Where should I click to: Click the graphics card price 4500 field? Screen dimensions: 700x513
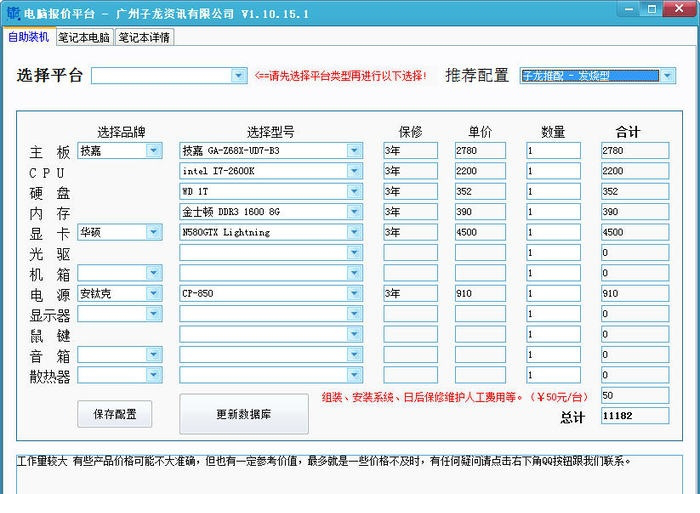(480, 232)
